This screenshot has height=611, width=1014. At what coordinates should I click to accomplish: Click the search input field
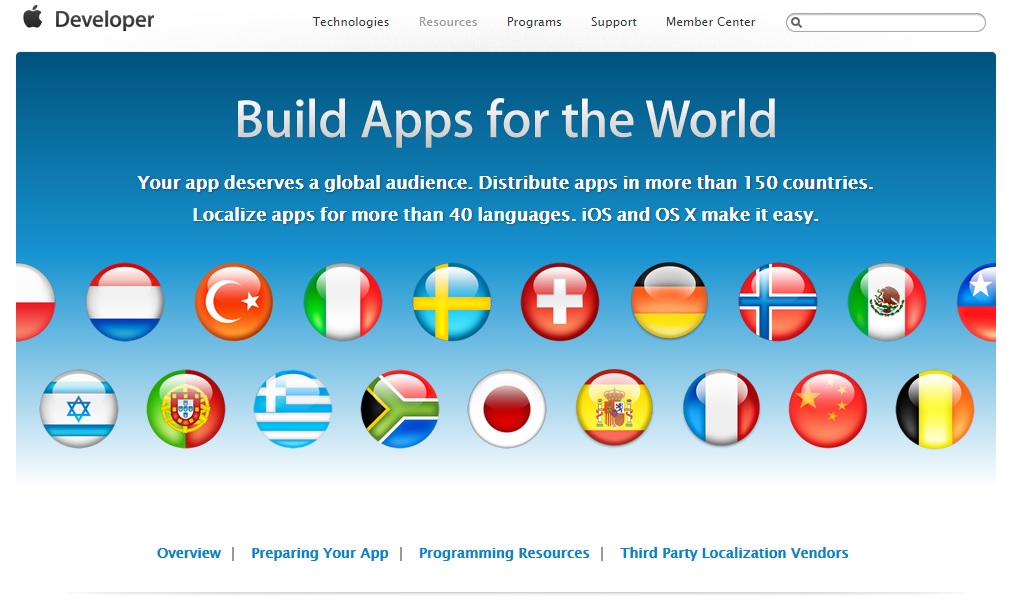tap(893, 22)
